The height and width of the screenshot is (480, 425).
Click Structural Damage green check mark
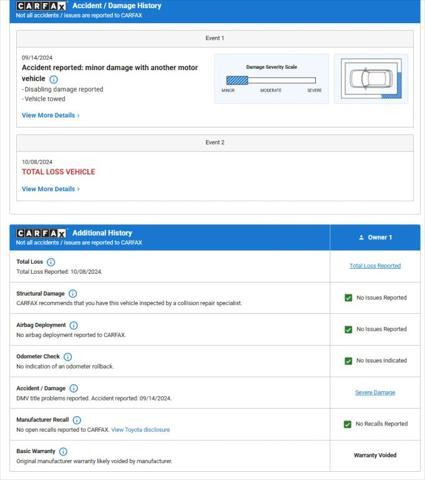pyautogui.click(x=348, y=298)
